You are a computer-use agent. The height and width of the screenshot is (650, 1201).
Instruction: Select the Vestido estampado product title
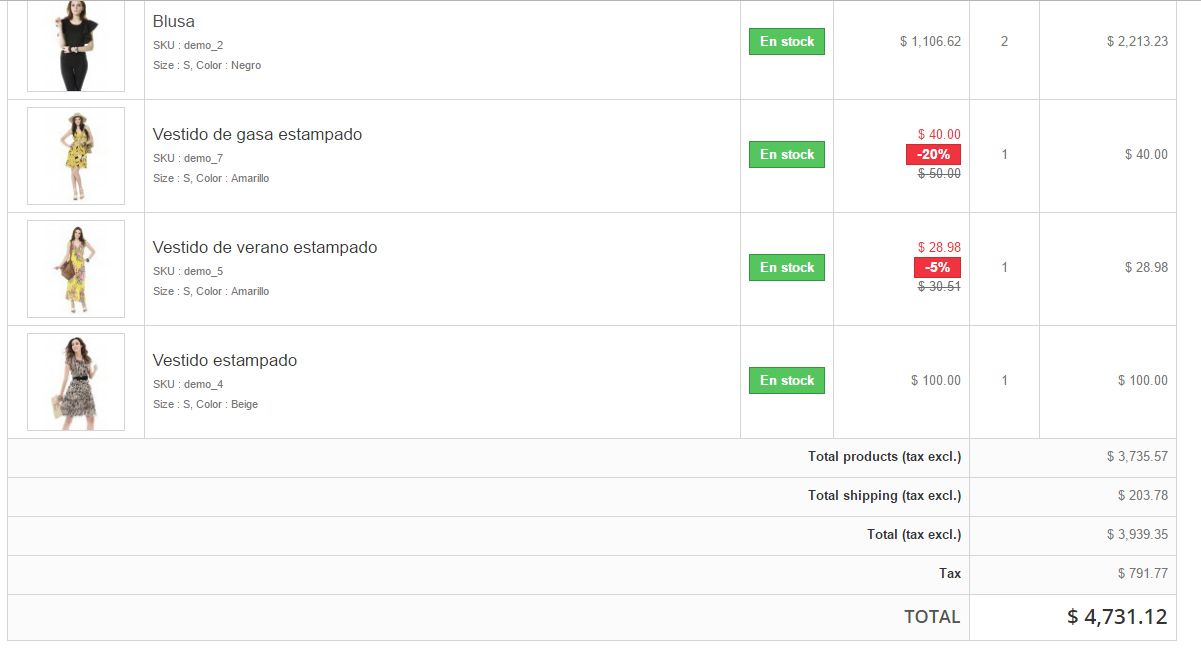tap(225, 360)
